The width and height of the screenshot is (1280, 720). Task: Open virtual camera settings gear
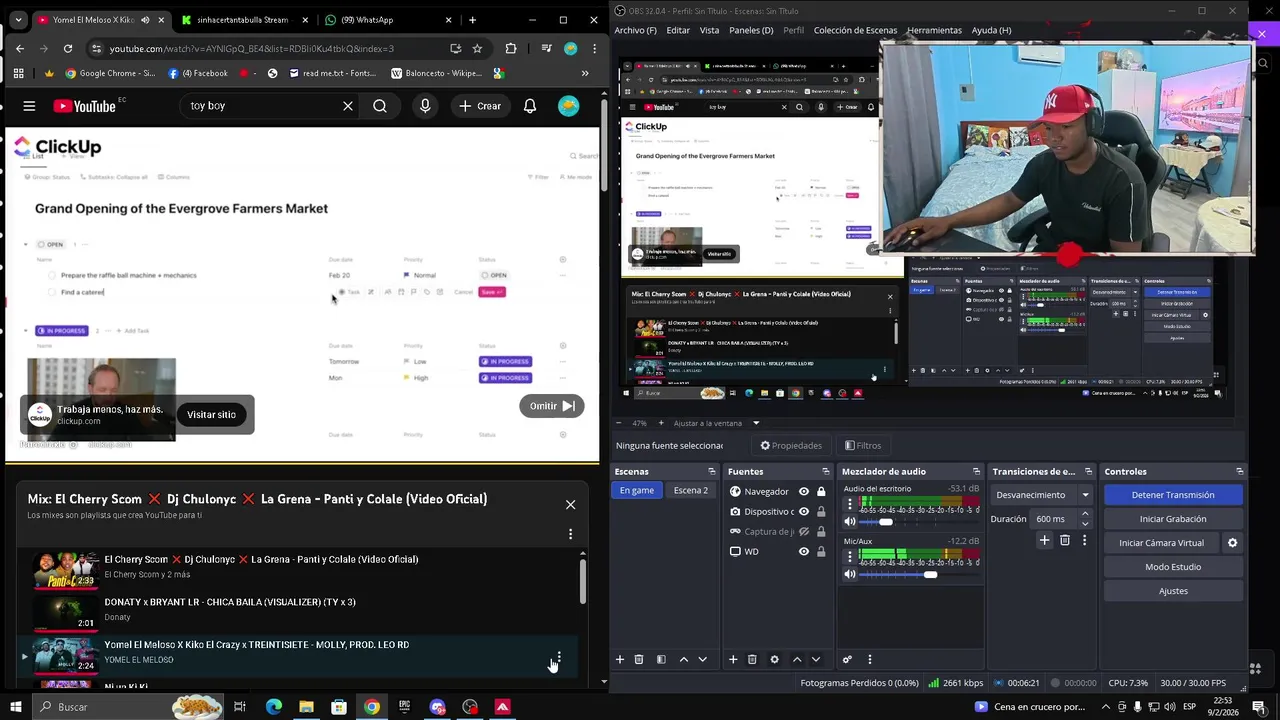click(x=1232, y=543)
